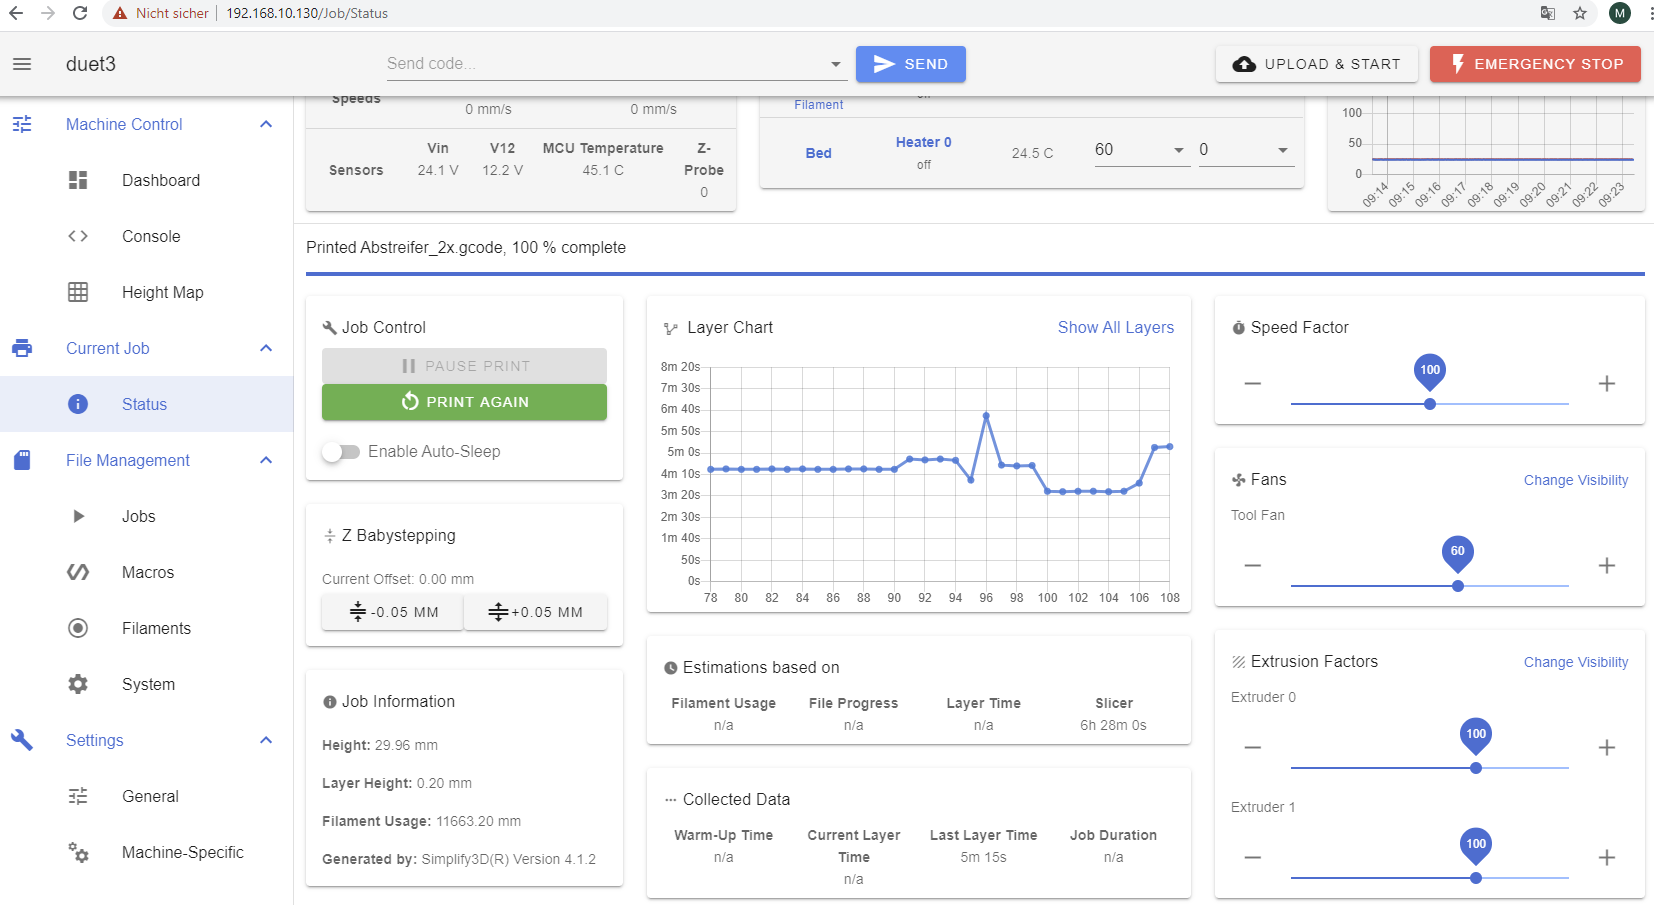The height and width of the screenshot is (905, 1654).
Task: Click the File Management SD card icon
Action: (22, 460)
